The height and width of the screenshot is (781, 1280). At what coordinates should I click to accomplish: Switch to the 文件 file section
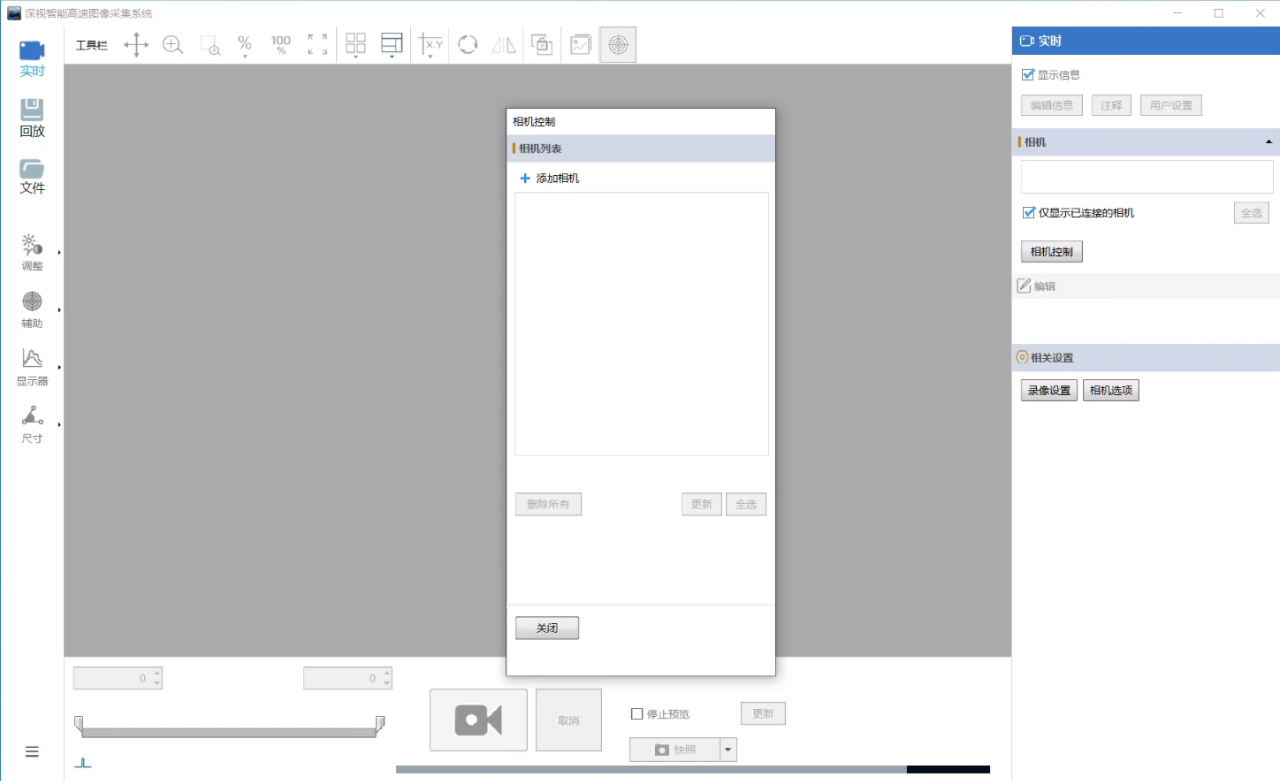point(32,176)
